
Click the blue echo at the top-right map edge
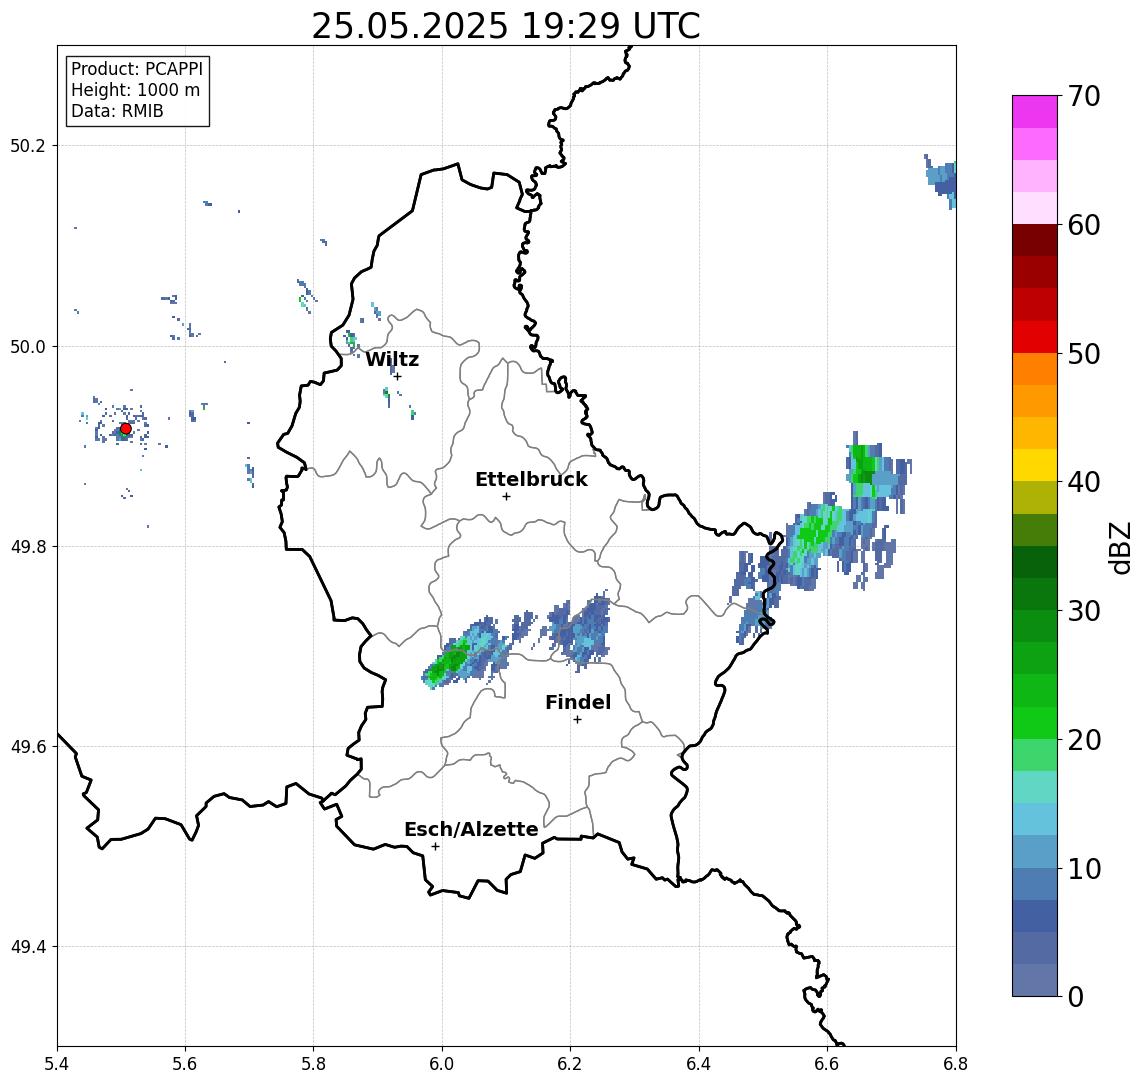tap(942, 180)
